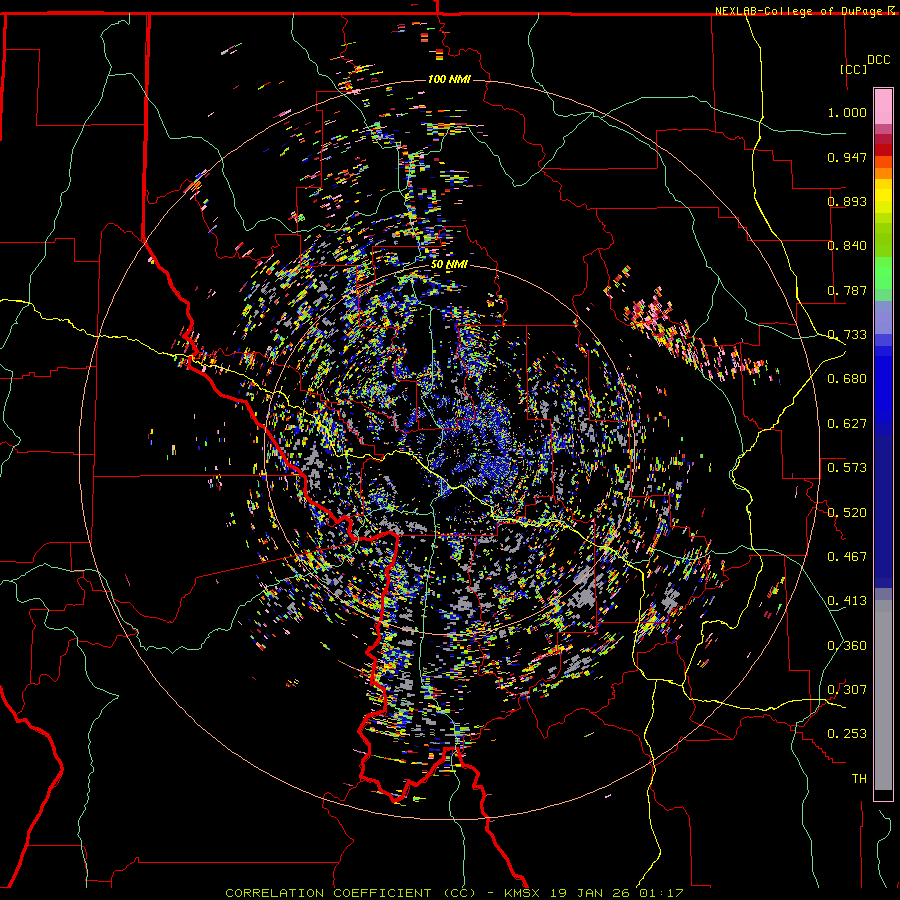Select the 0.680 legend value
The width and height of the screenshot is (900, 900).
(x=847, y=379)
